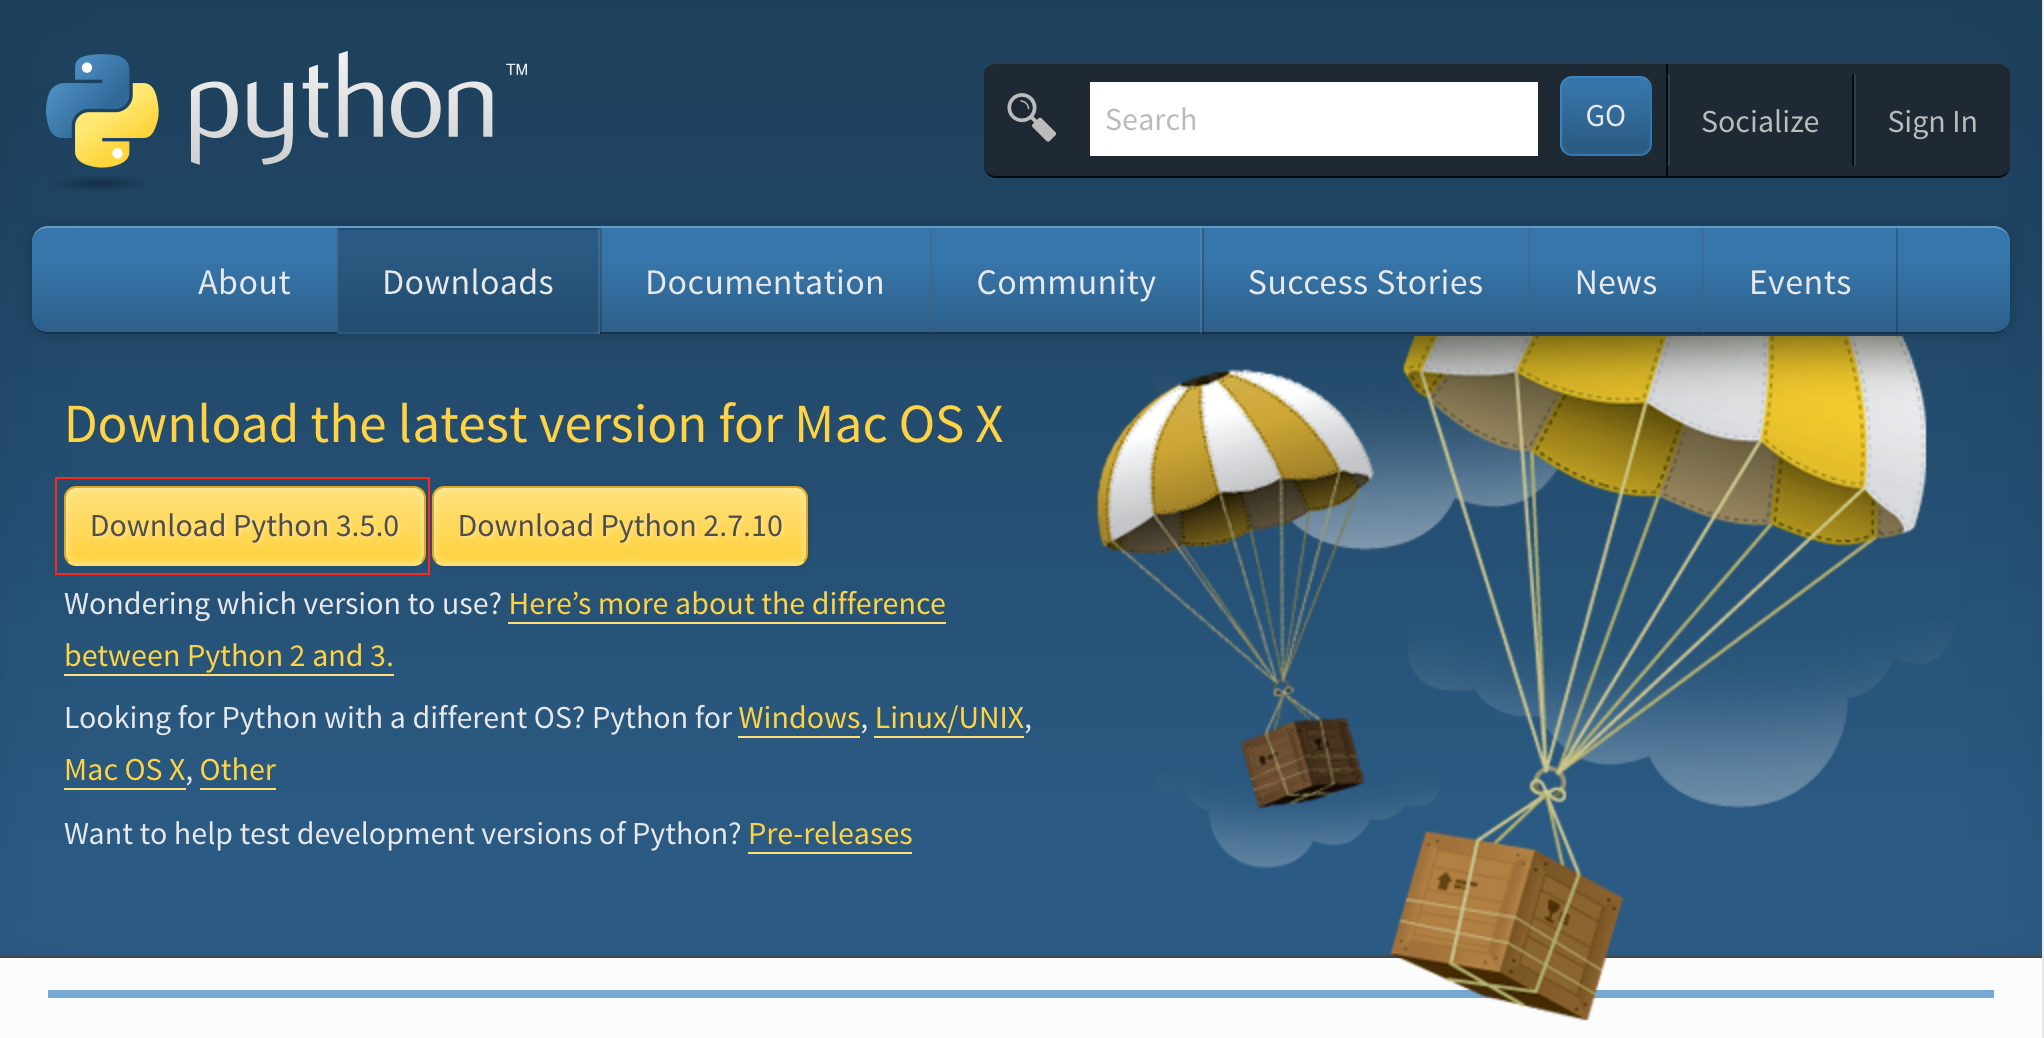Open the Documentation menu

coord(765,282)
